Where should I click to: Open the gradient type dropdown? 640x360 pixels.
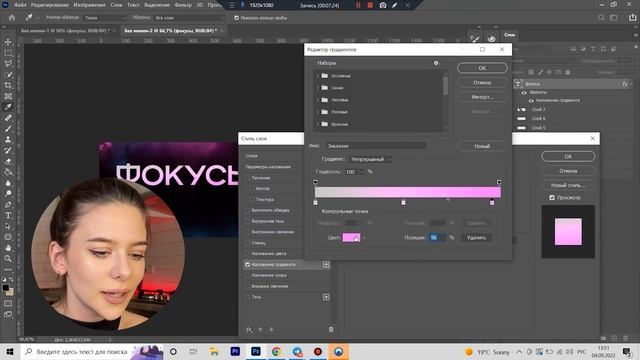coord(370,159)
